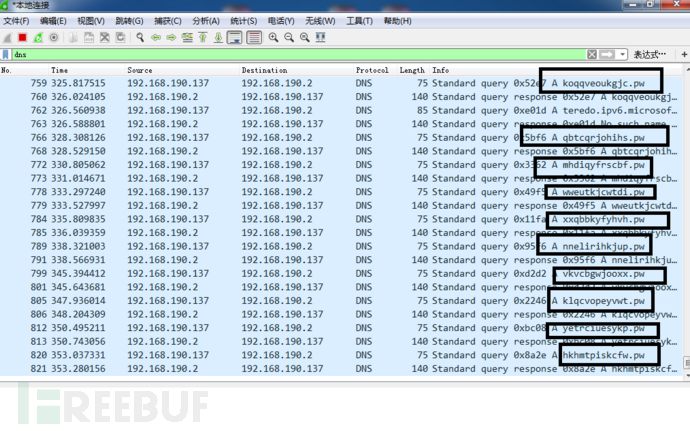Open a capture file with the toolbar icon

point(73,38)
